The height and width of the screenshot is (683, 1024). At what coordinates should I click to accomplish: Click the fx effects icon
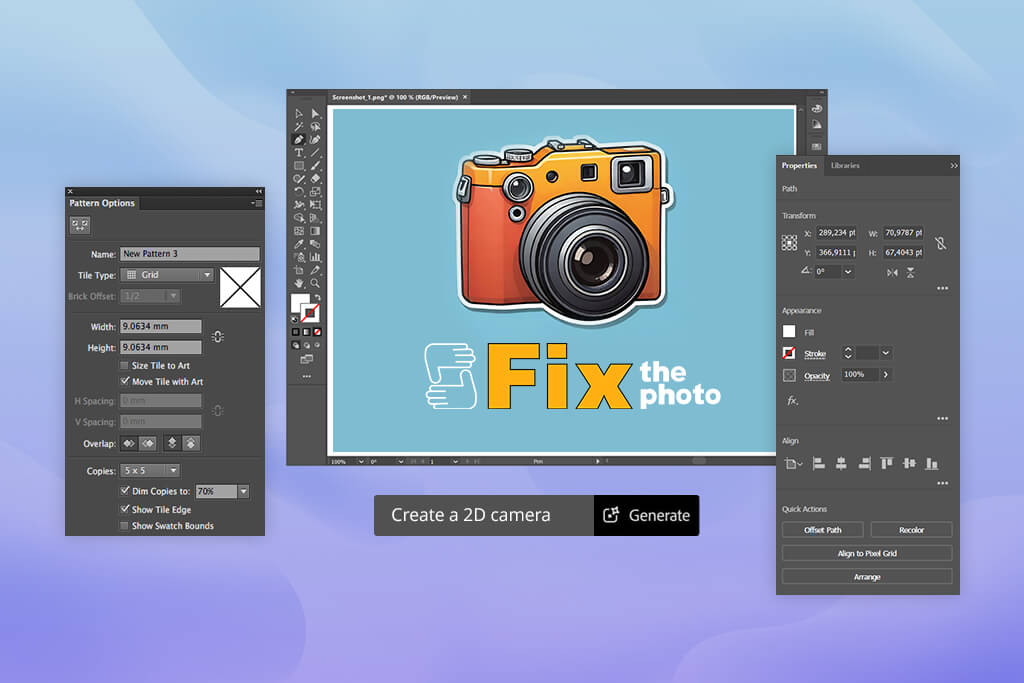[792, 400]
